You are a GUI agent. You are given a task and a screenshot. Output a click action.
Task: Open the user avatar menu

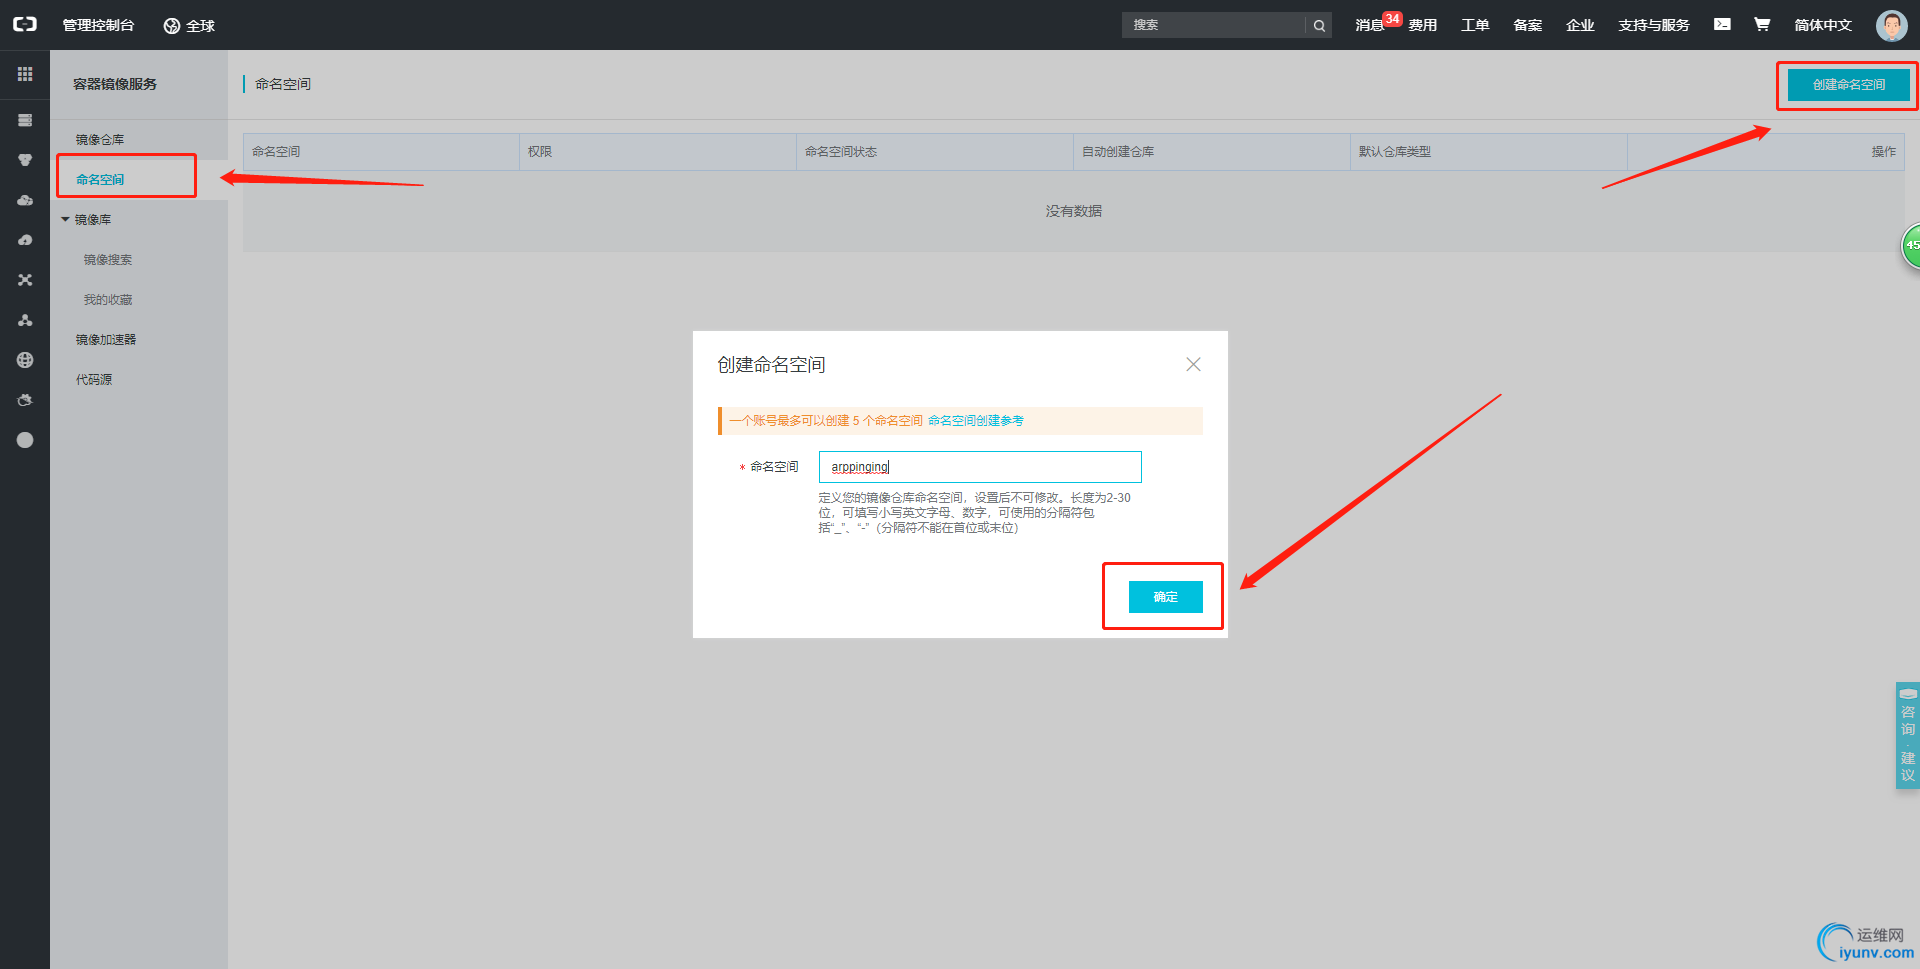click(1891, 25)
